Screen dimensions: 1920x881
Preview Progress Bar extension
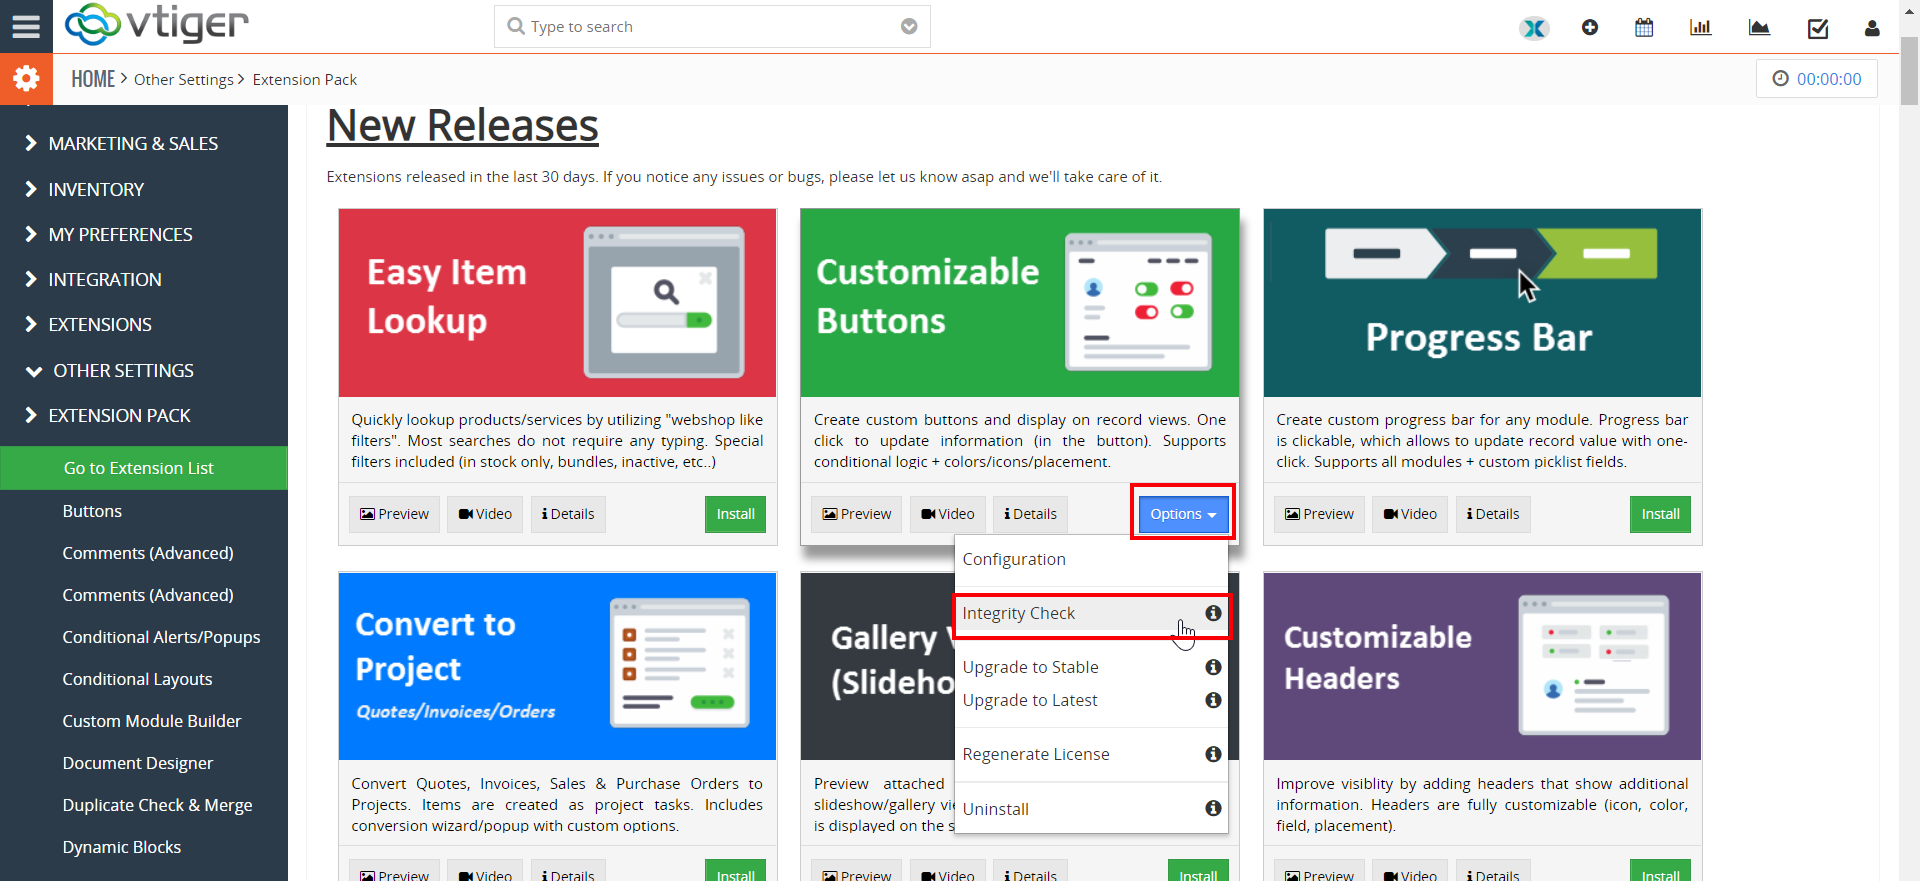[x=1319, y=514]
